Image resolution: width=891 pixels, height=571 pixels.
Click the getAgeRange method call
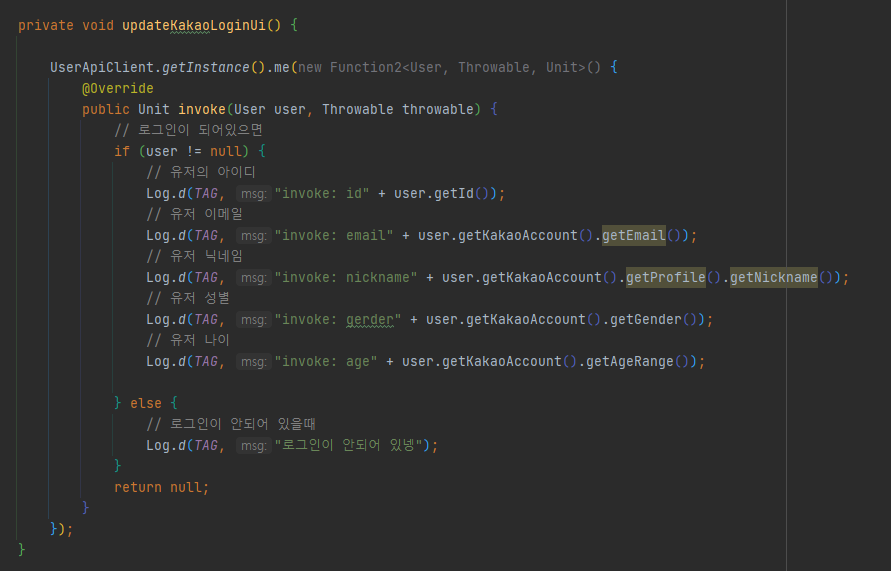click(630, 362)
